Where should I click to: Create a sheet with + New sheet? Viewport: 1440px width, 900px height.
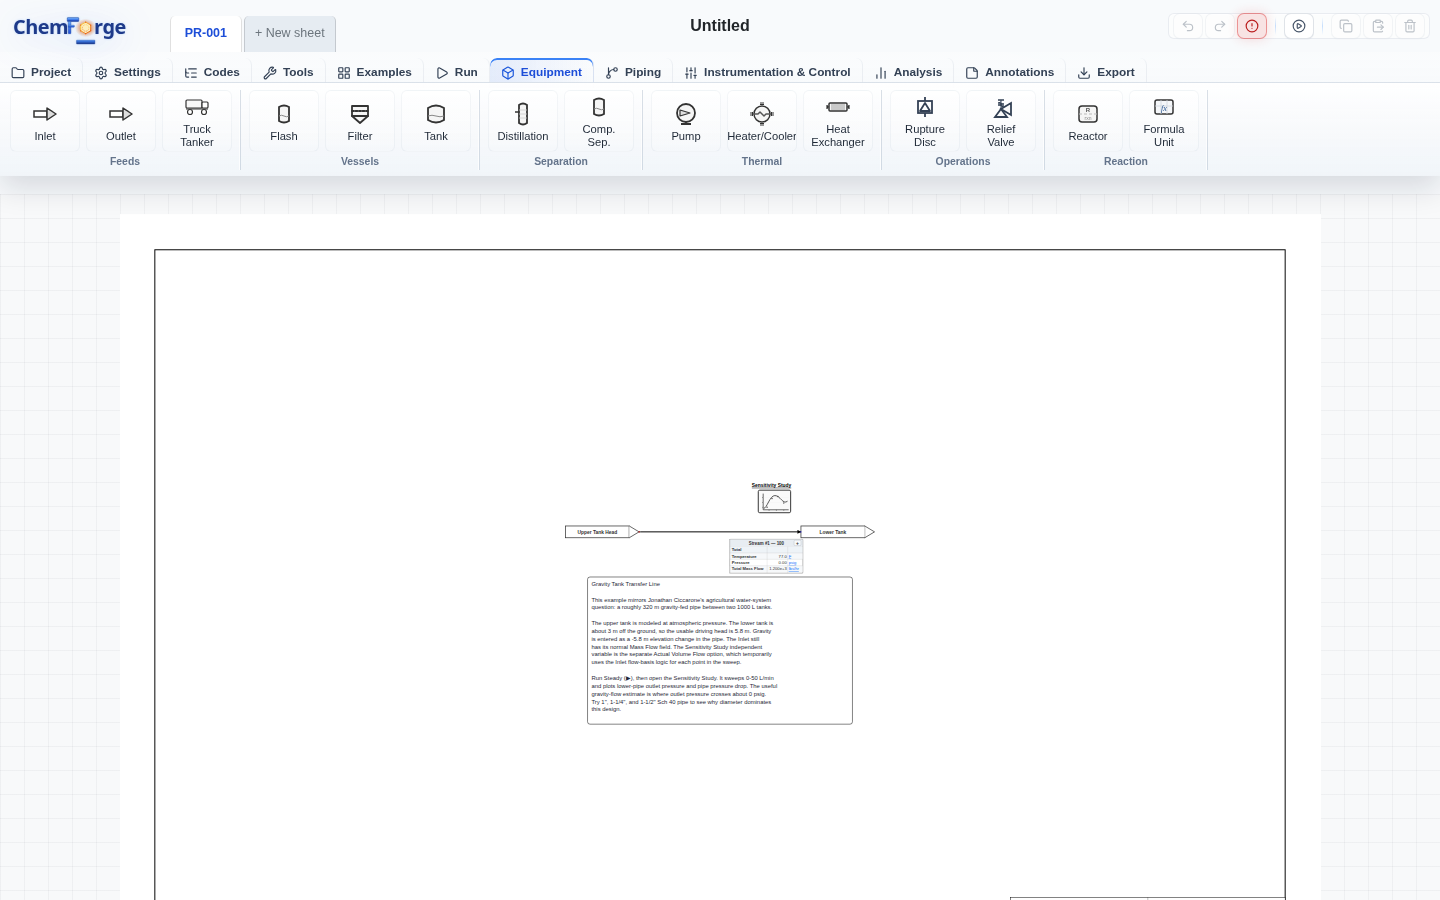tap(290, 33)
